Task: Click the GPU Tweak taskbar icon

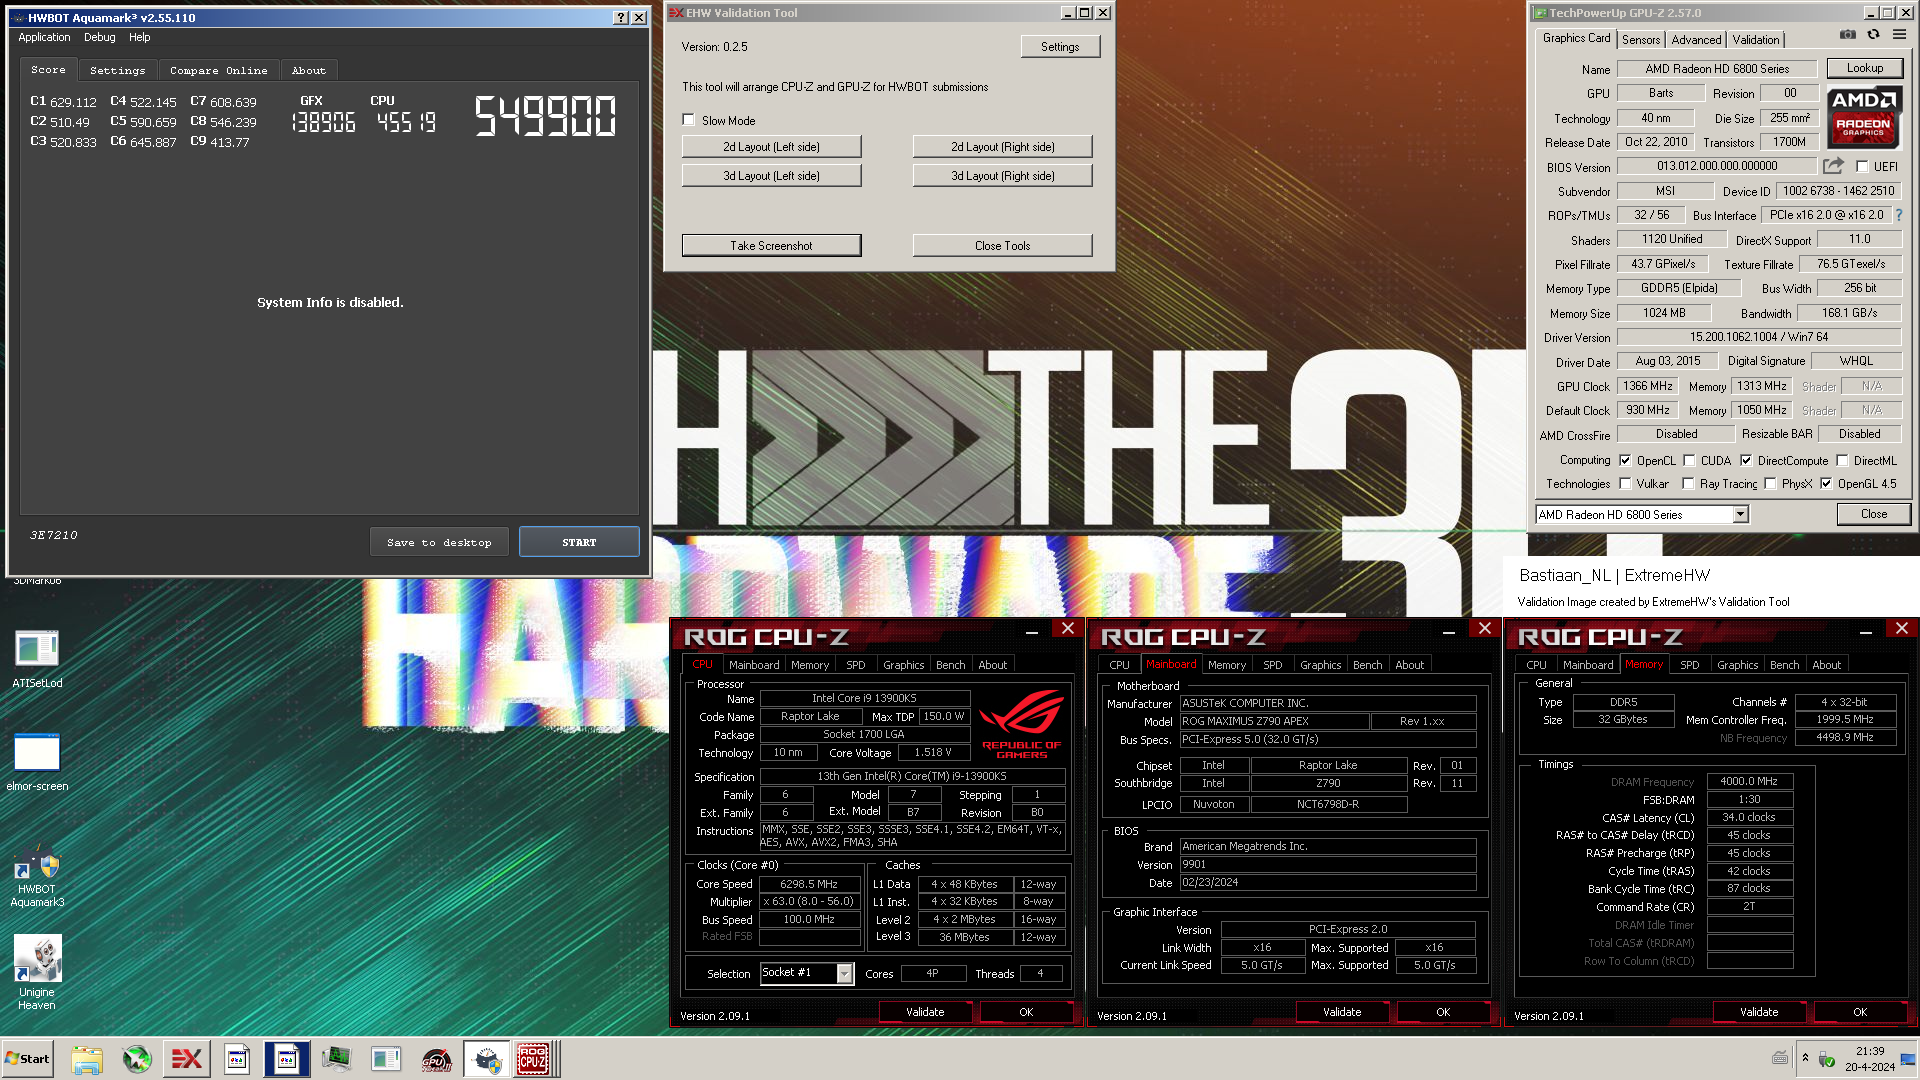Action: (x=436, y=1059)
